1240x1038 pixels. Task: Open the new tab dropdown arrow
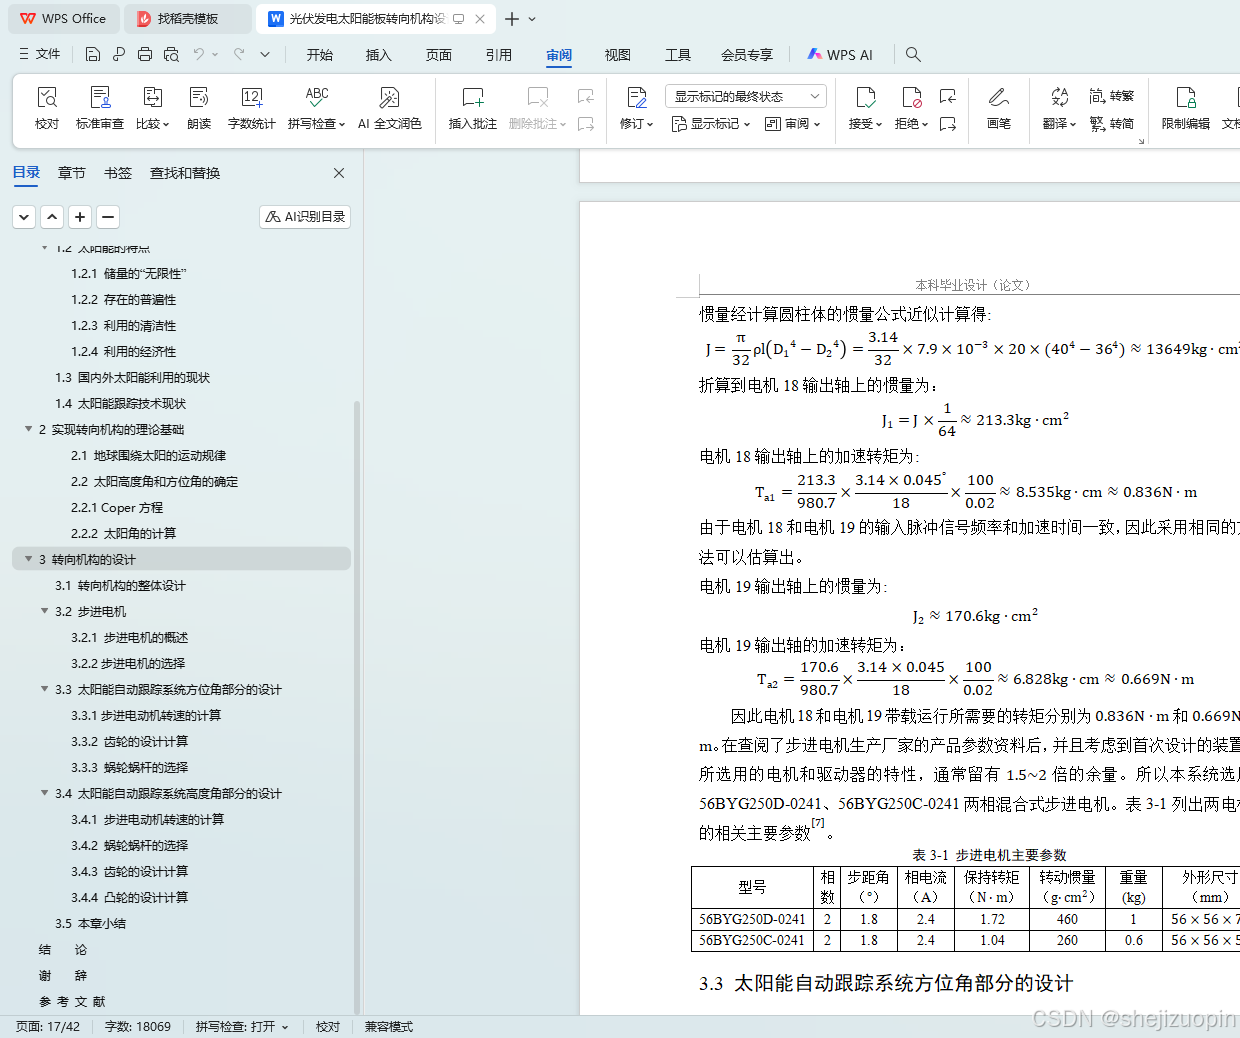pos(532,19)
